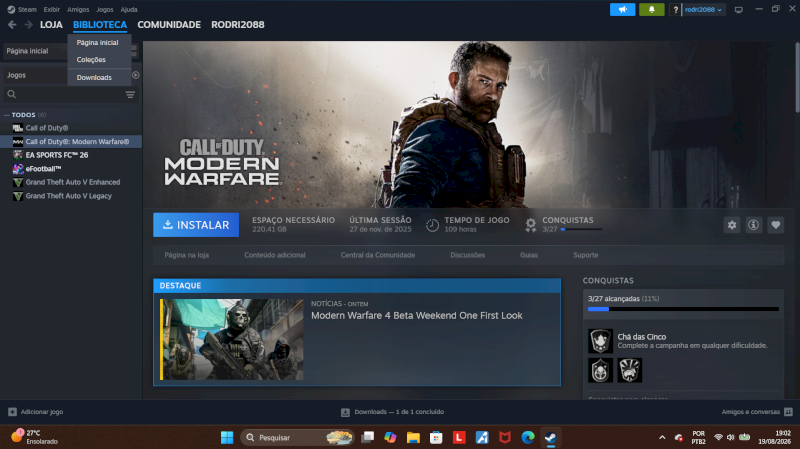Click the blue INSTALAR button
The width and height of the screenshot is (800, 449).
coord(196,225)
